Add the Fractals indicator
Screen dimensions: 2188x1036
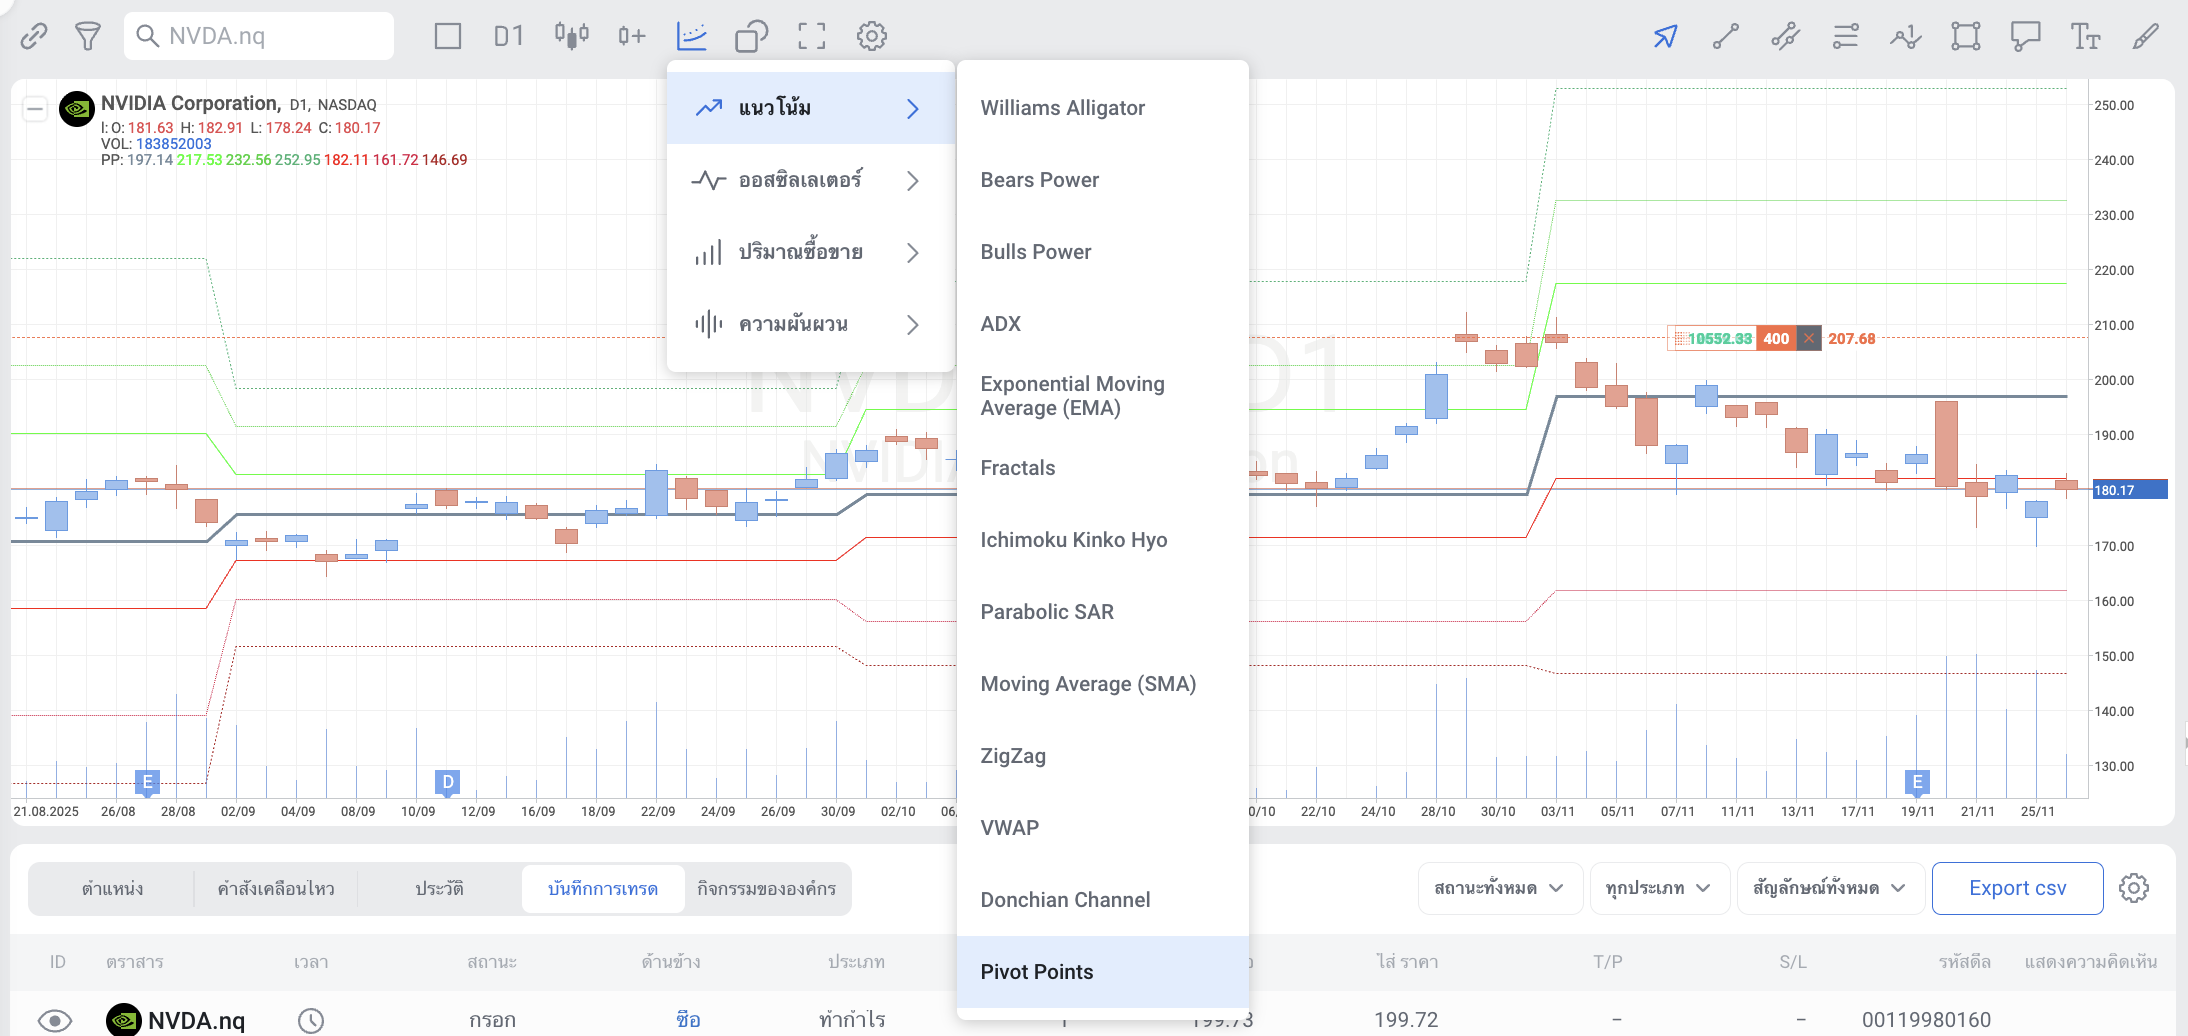tap(1103, 468)
